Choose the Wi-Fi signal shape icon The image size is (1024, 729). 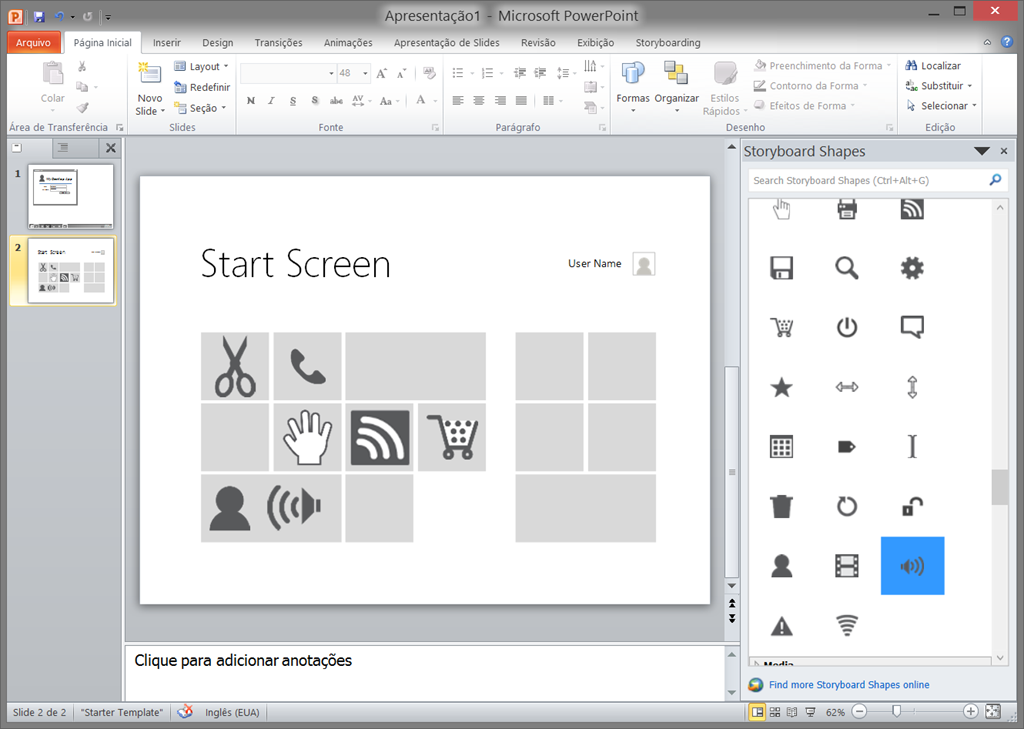pyautogui.click(x=847, y=626)
